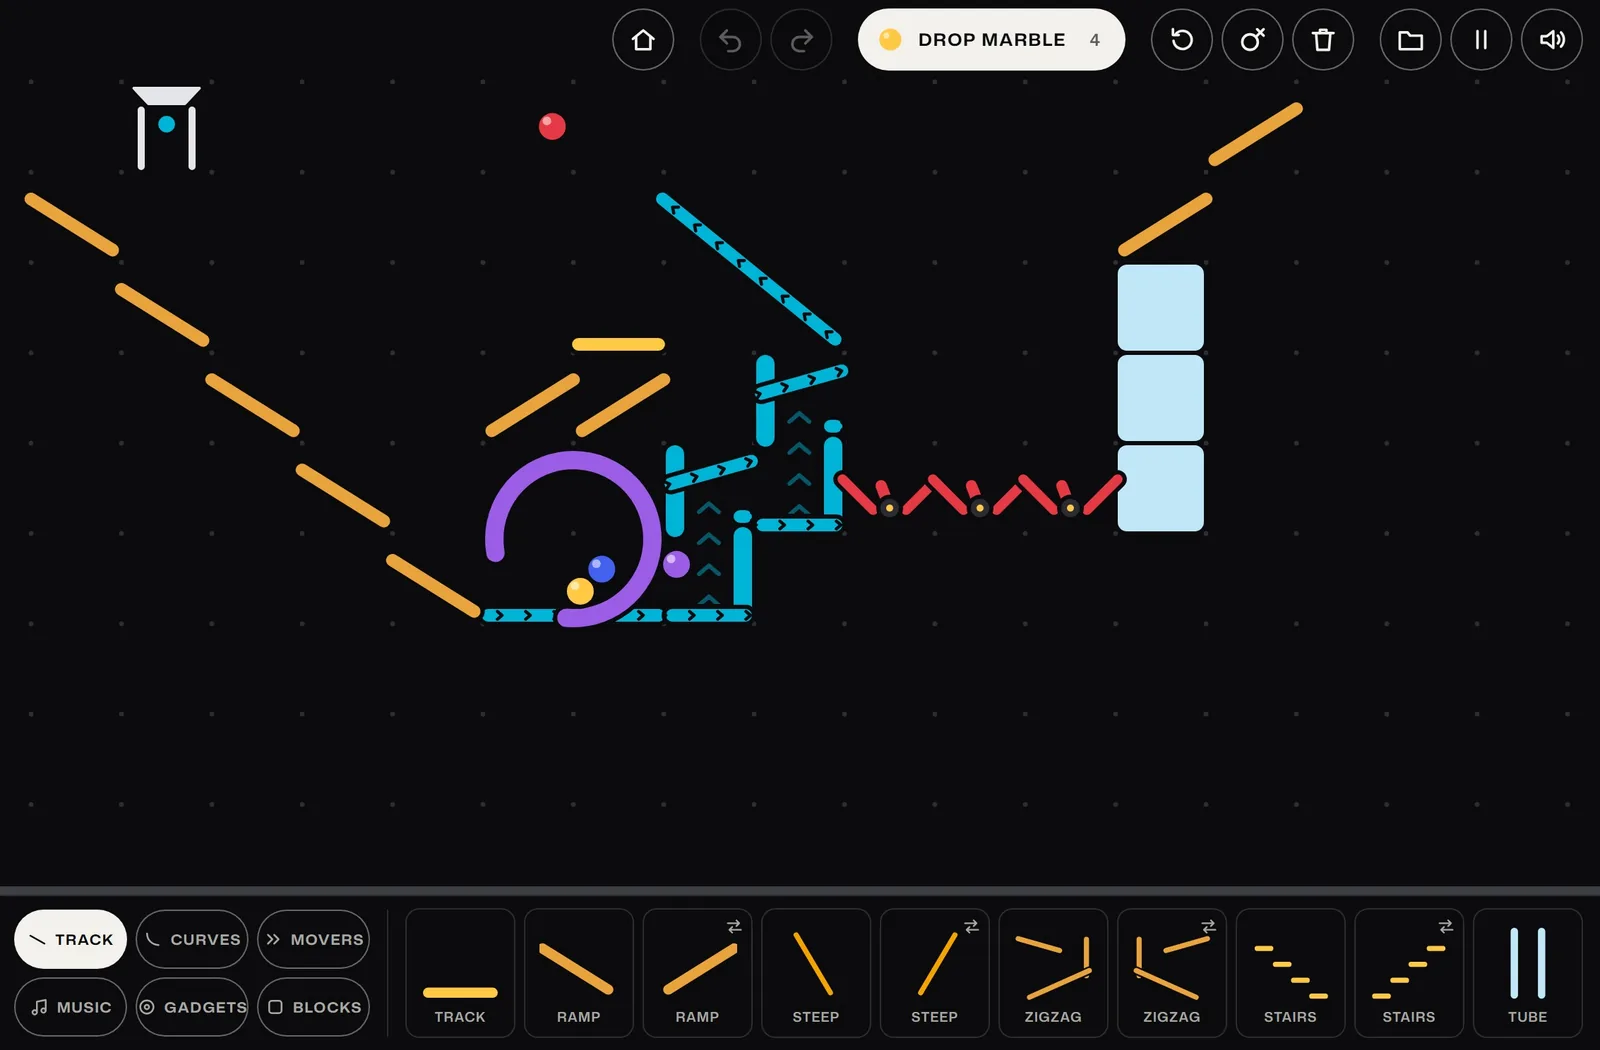Switch to the Movers category
Screen dimensions: 1600x1050
[x=314, y=939]
